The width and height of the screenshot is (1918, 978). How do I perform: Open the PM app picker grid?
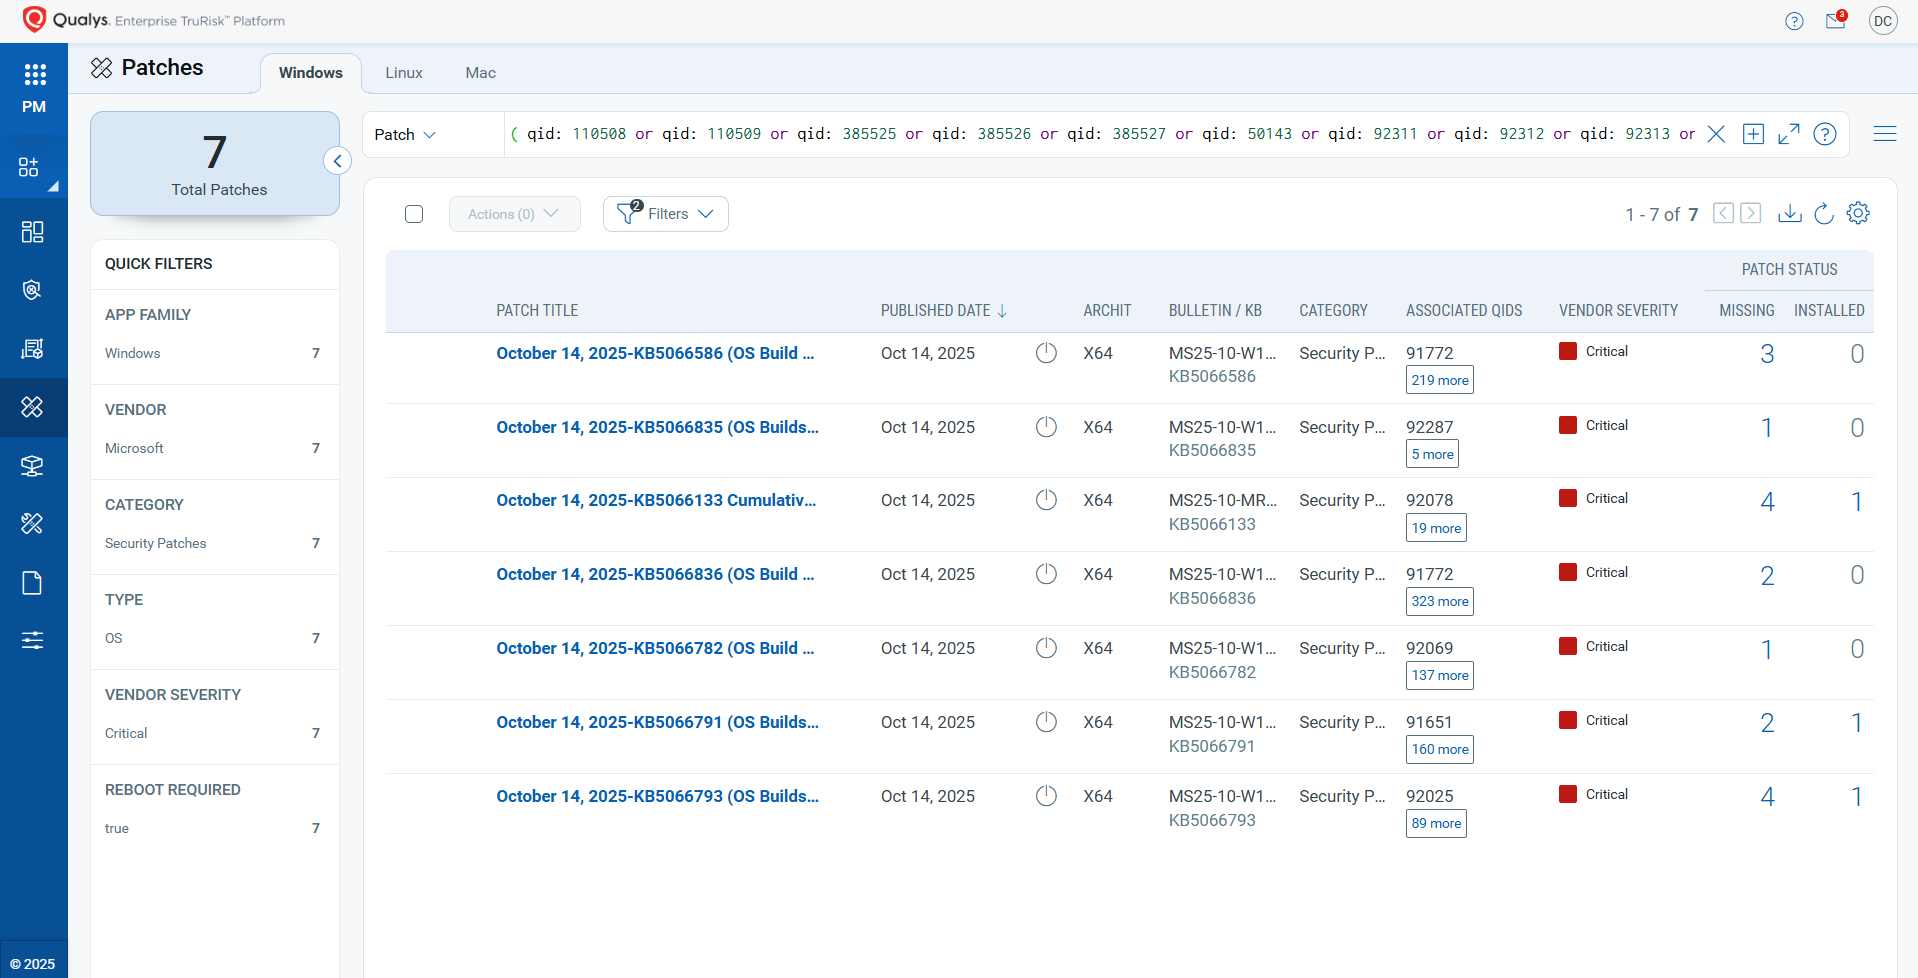[x=34, y=75]
